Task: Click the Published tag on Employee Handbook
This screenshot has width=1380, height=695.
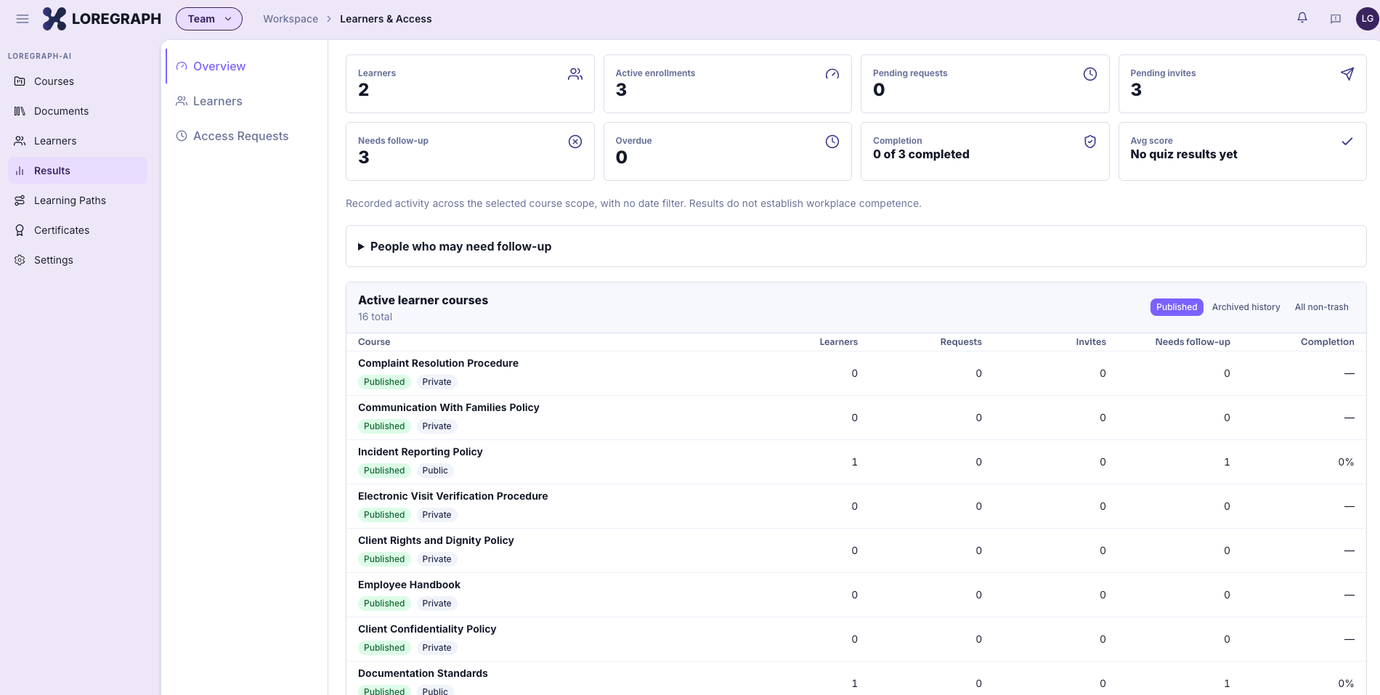Action: (384, 603)
